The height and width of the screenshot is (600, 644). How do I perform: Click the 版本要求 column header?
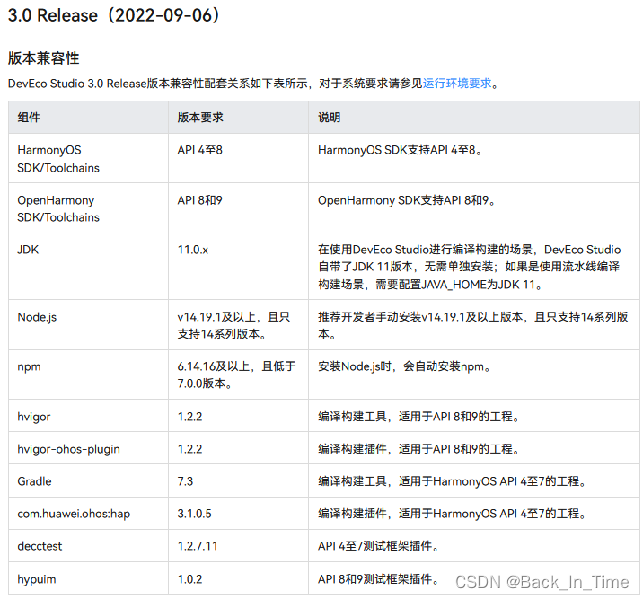(x=200, y=117)
